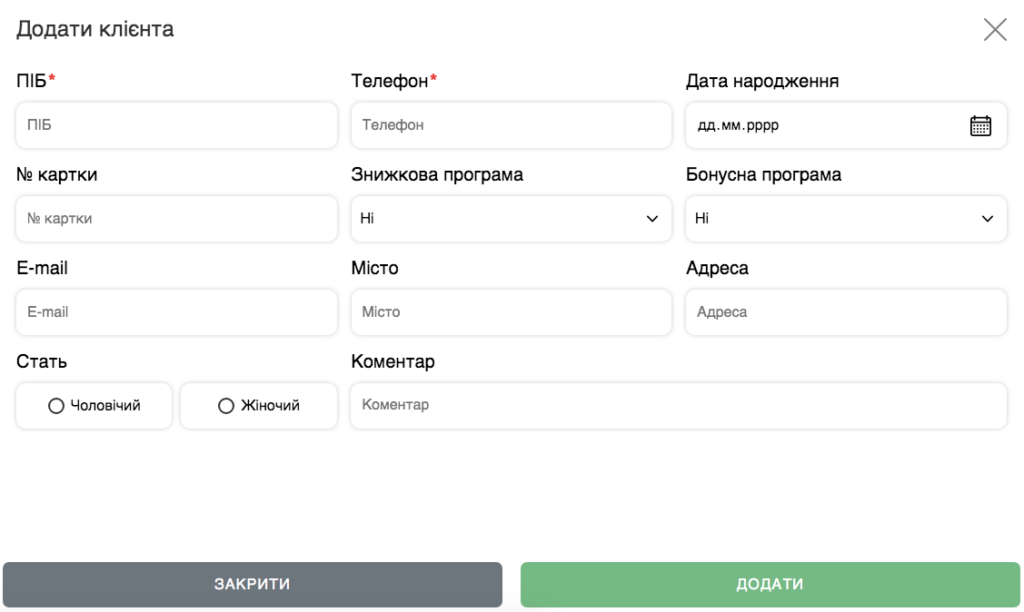Click the Телефон field label

(x=390, y=81)
